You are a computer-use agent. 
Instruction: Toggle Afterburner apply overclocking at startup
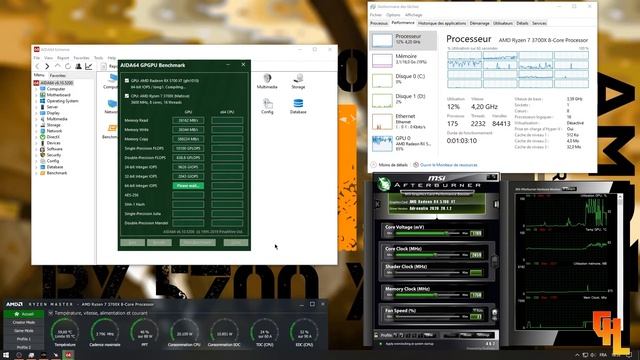pos(381,344)
